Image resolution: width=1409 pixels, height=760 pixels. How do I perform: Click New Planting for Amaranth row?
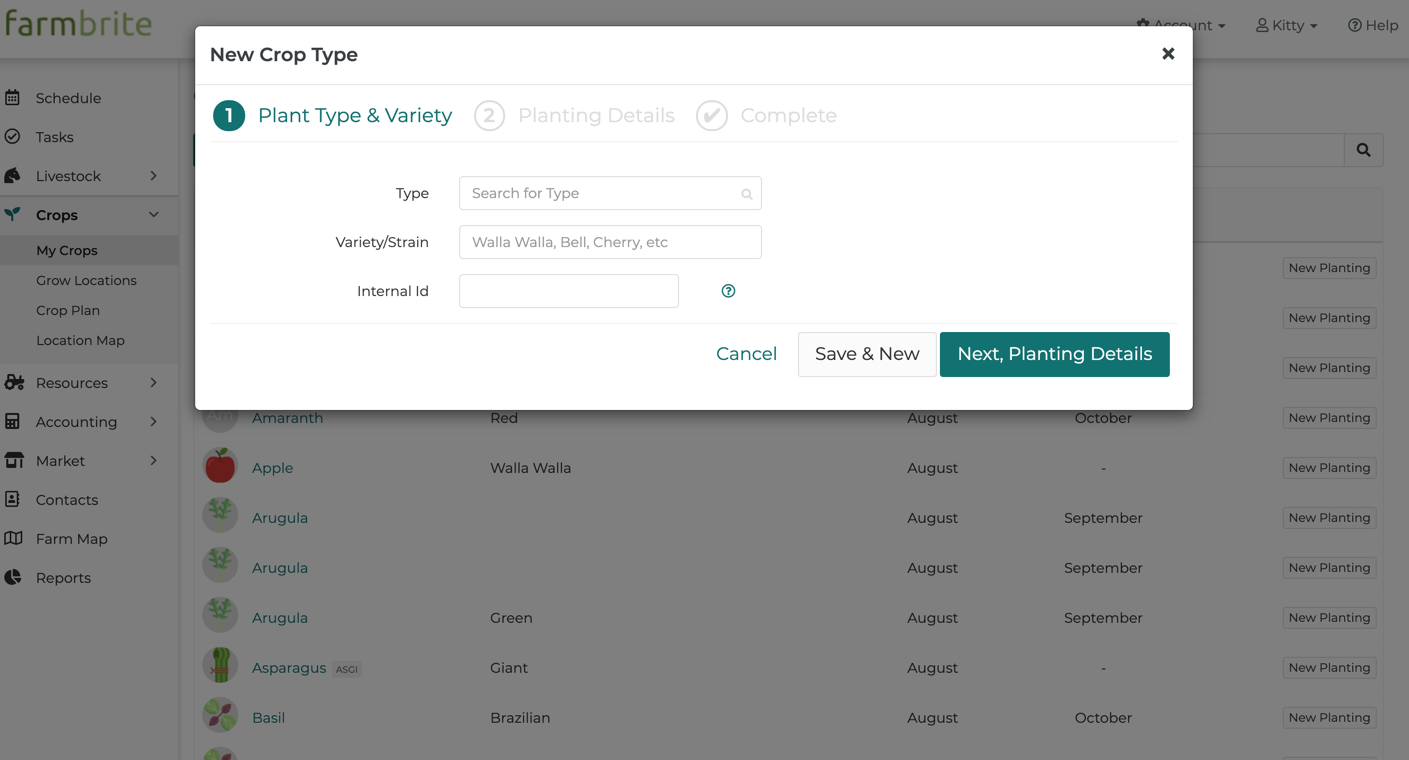[1329, 418]
